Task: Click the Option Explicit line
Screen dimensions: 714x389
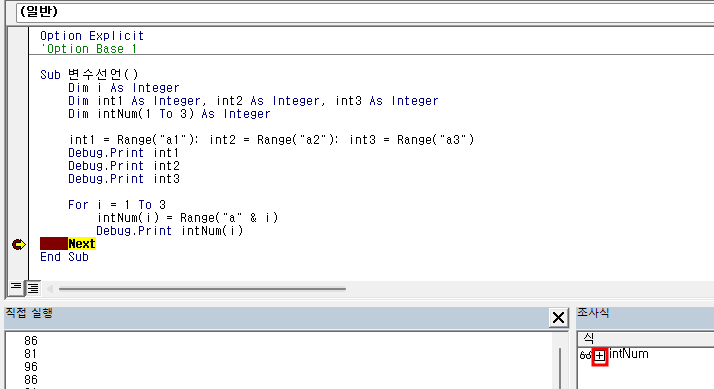Action: click(x=92, y=36)
